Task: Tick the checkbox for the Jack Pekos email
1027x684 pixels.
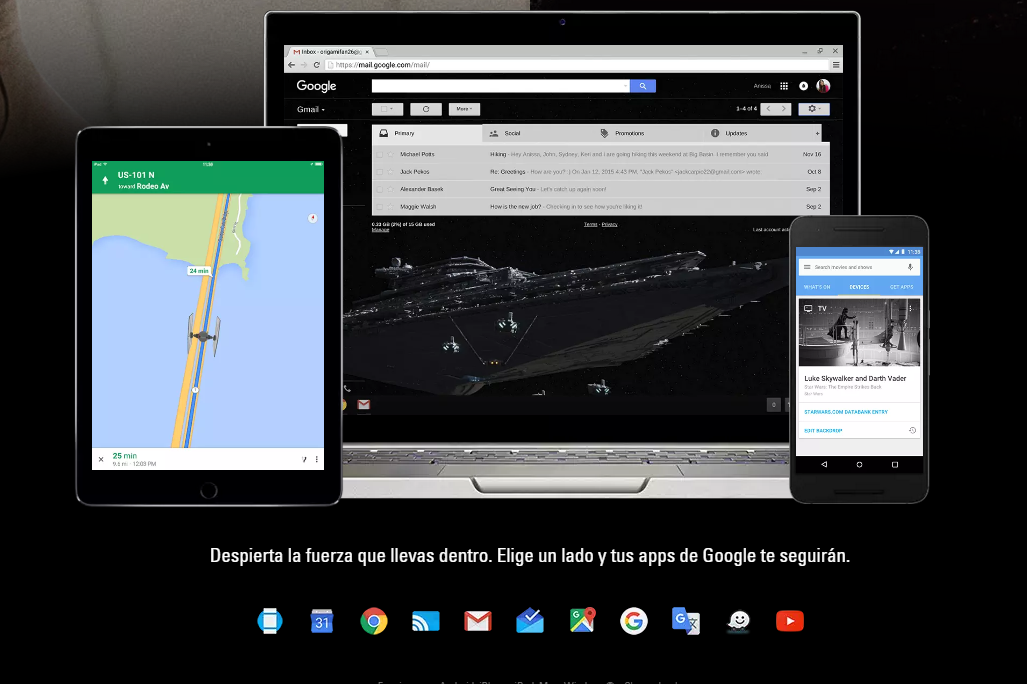Action: pos(379,172)
